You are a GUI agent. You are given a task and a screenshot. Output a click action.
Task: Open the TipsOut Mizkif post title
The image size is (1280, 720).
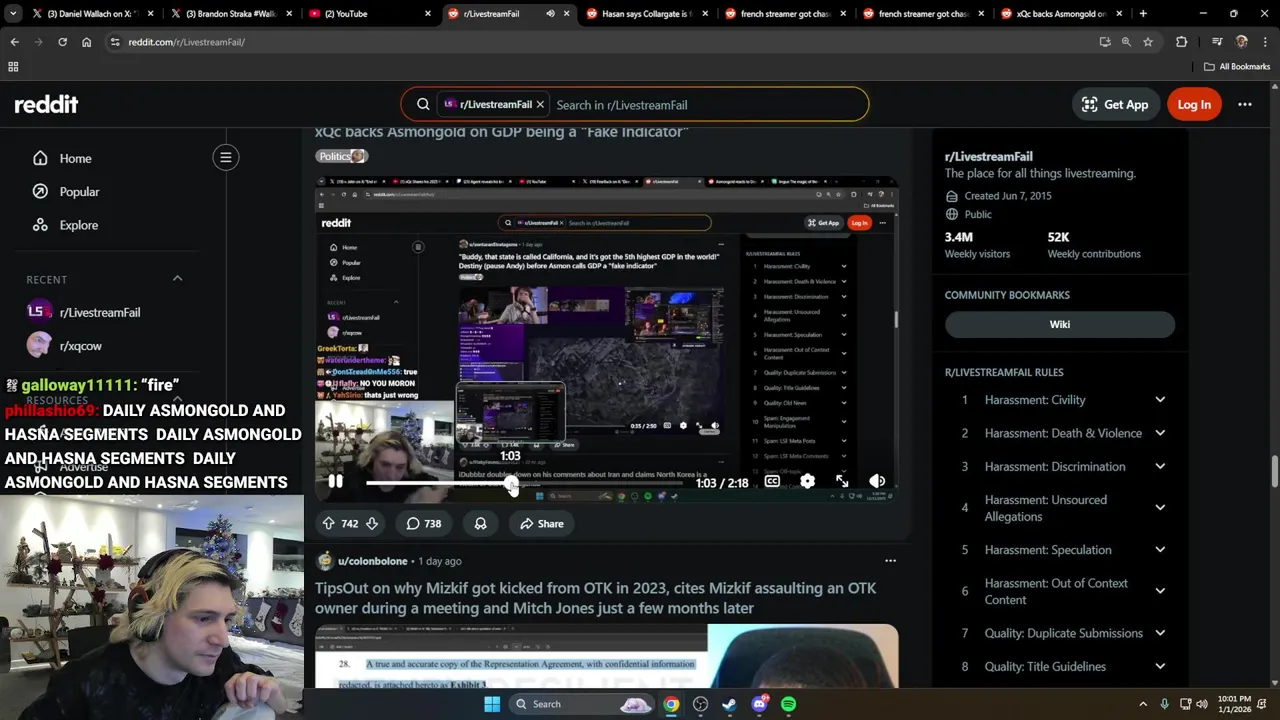coord(595,598)
